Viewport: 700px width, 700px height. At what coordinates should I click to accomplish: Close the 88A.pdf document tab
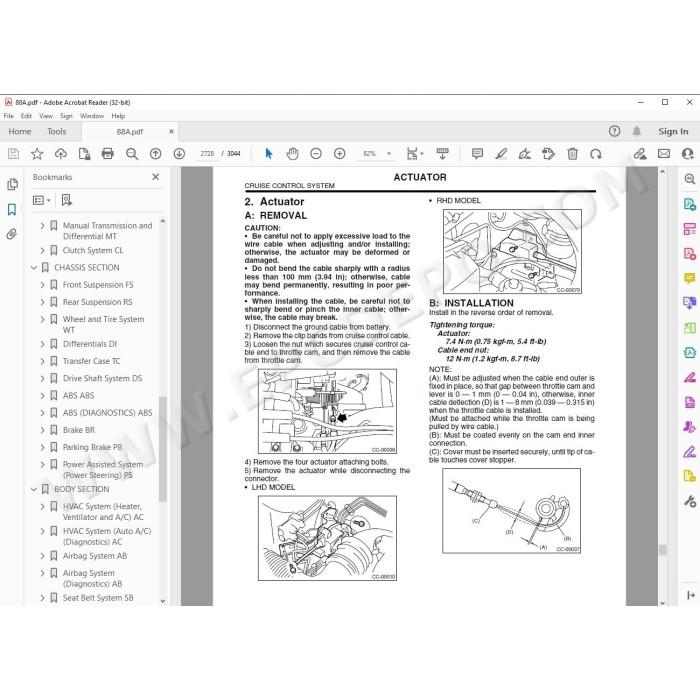click(171, 132)
